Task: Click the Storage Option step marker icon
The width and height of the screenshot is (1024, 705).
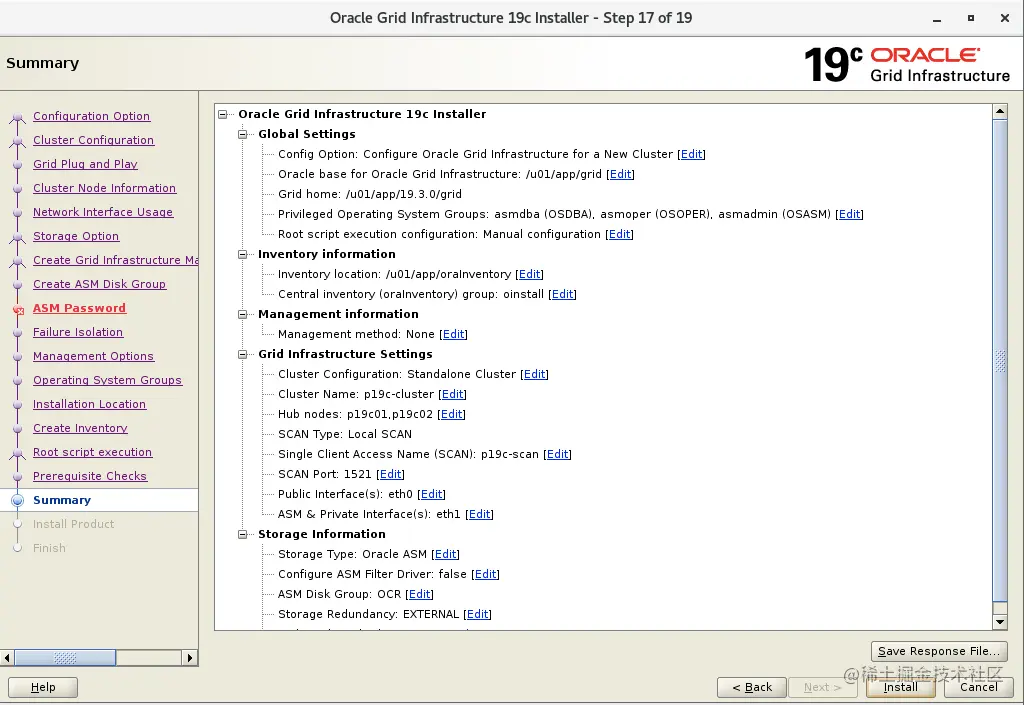Action: [x=18, y=238]
